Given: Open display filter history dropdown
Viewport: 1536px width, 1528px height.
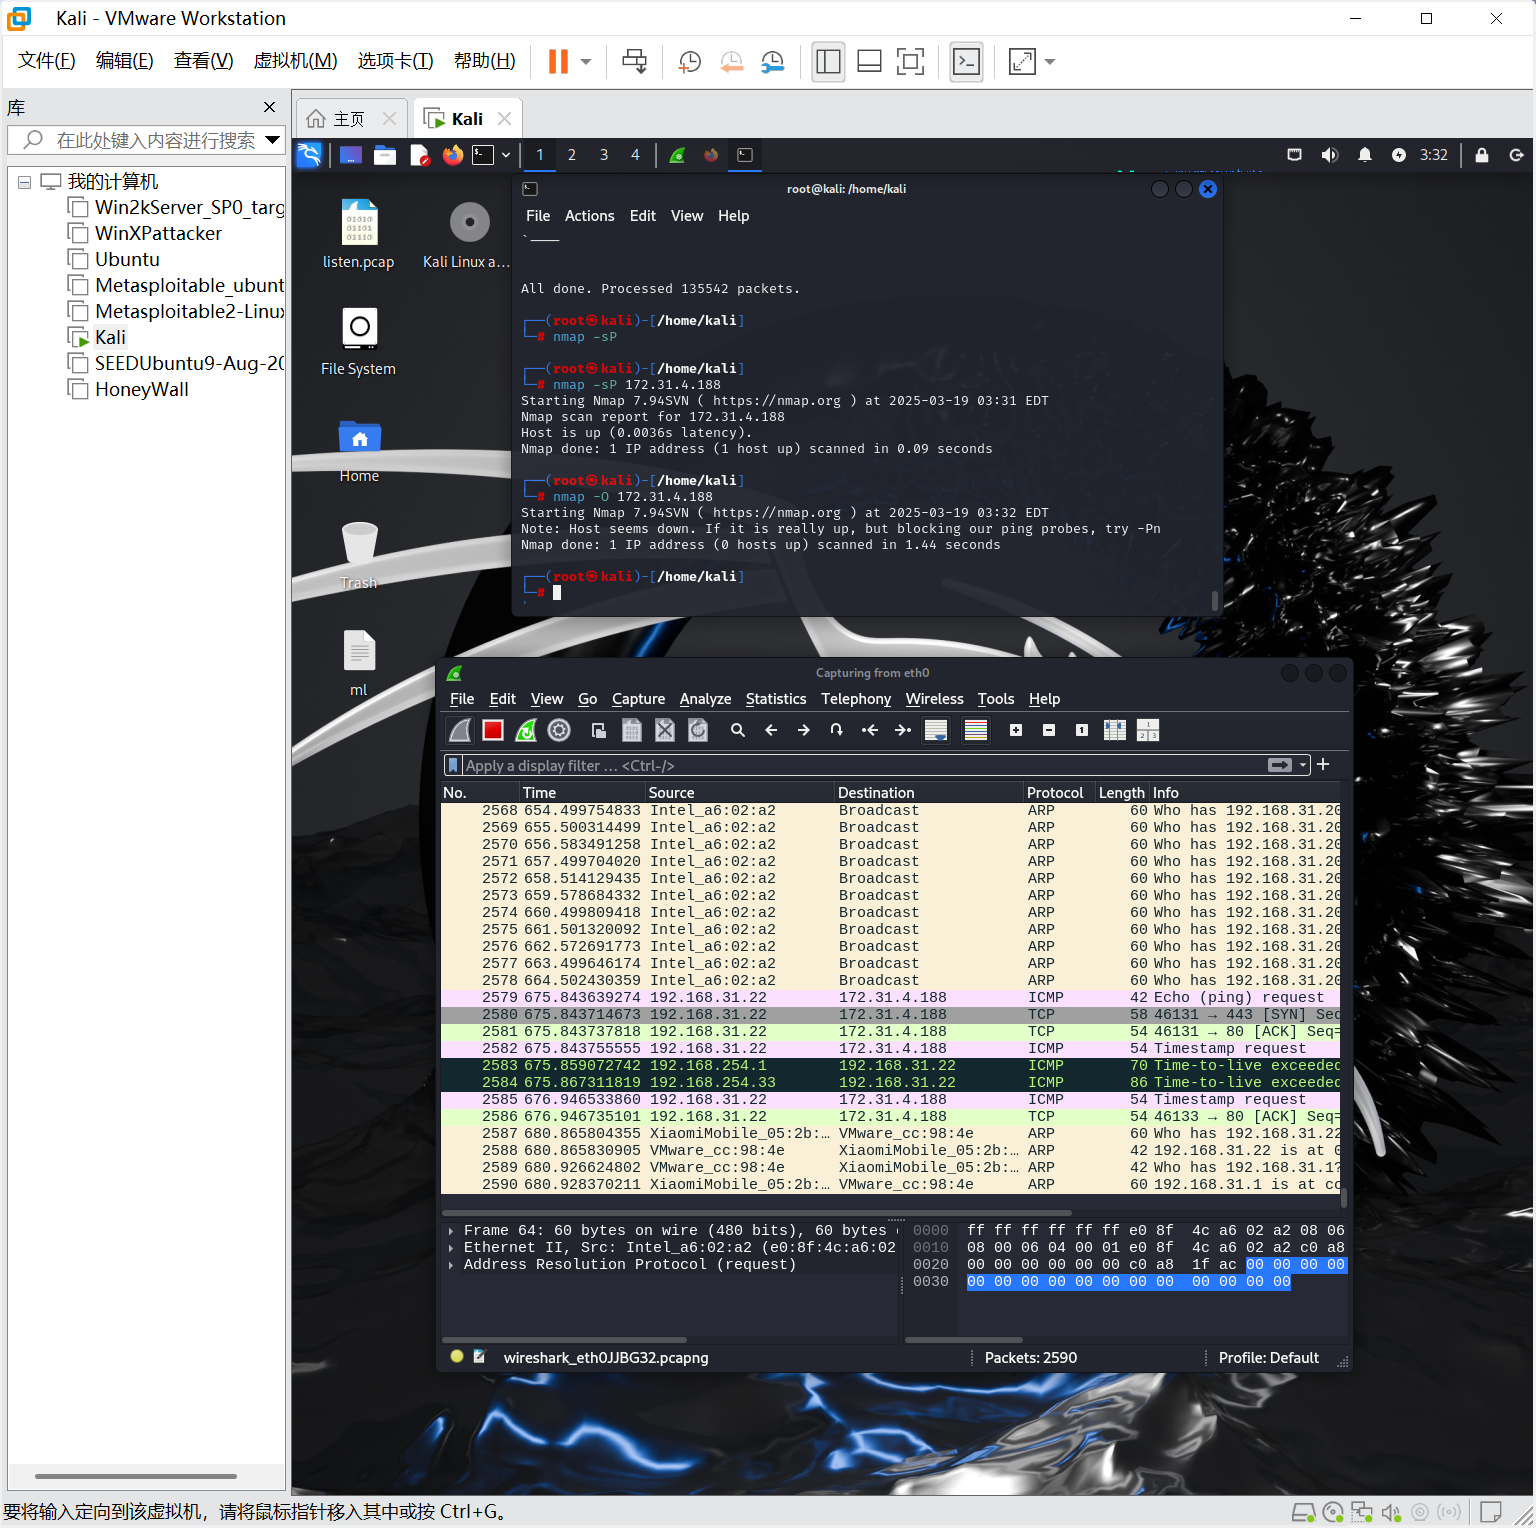Looking at the screenshot, I should (x=1303, y=765).
